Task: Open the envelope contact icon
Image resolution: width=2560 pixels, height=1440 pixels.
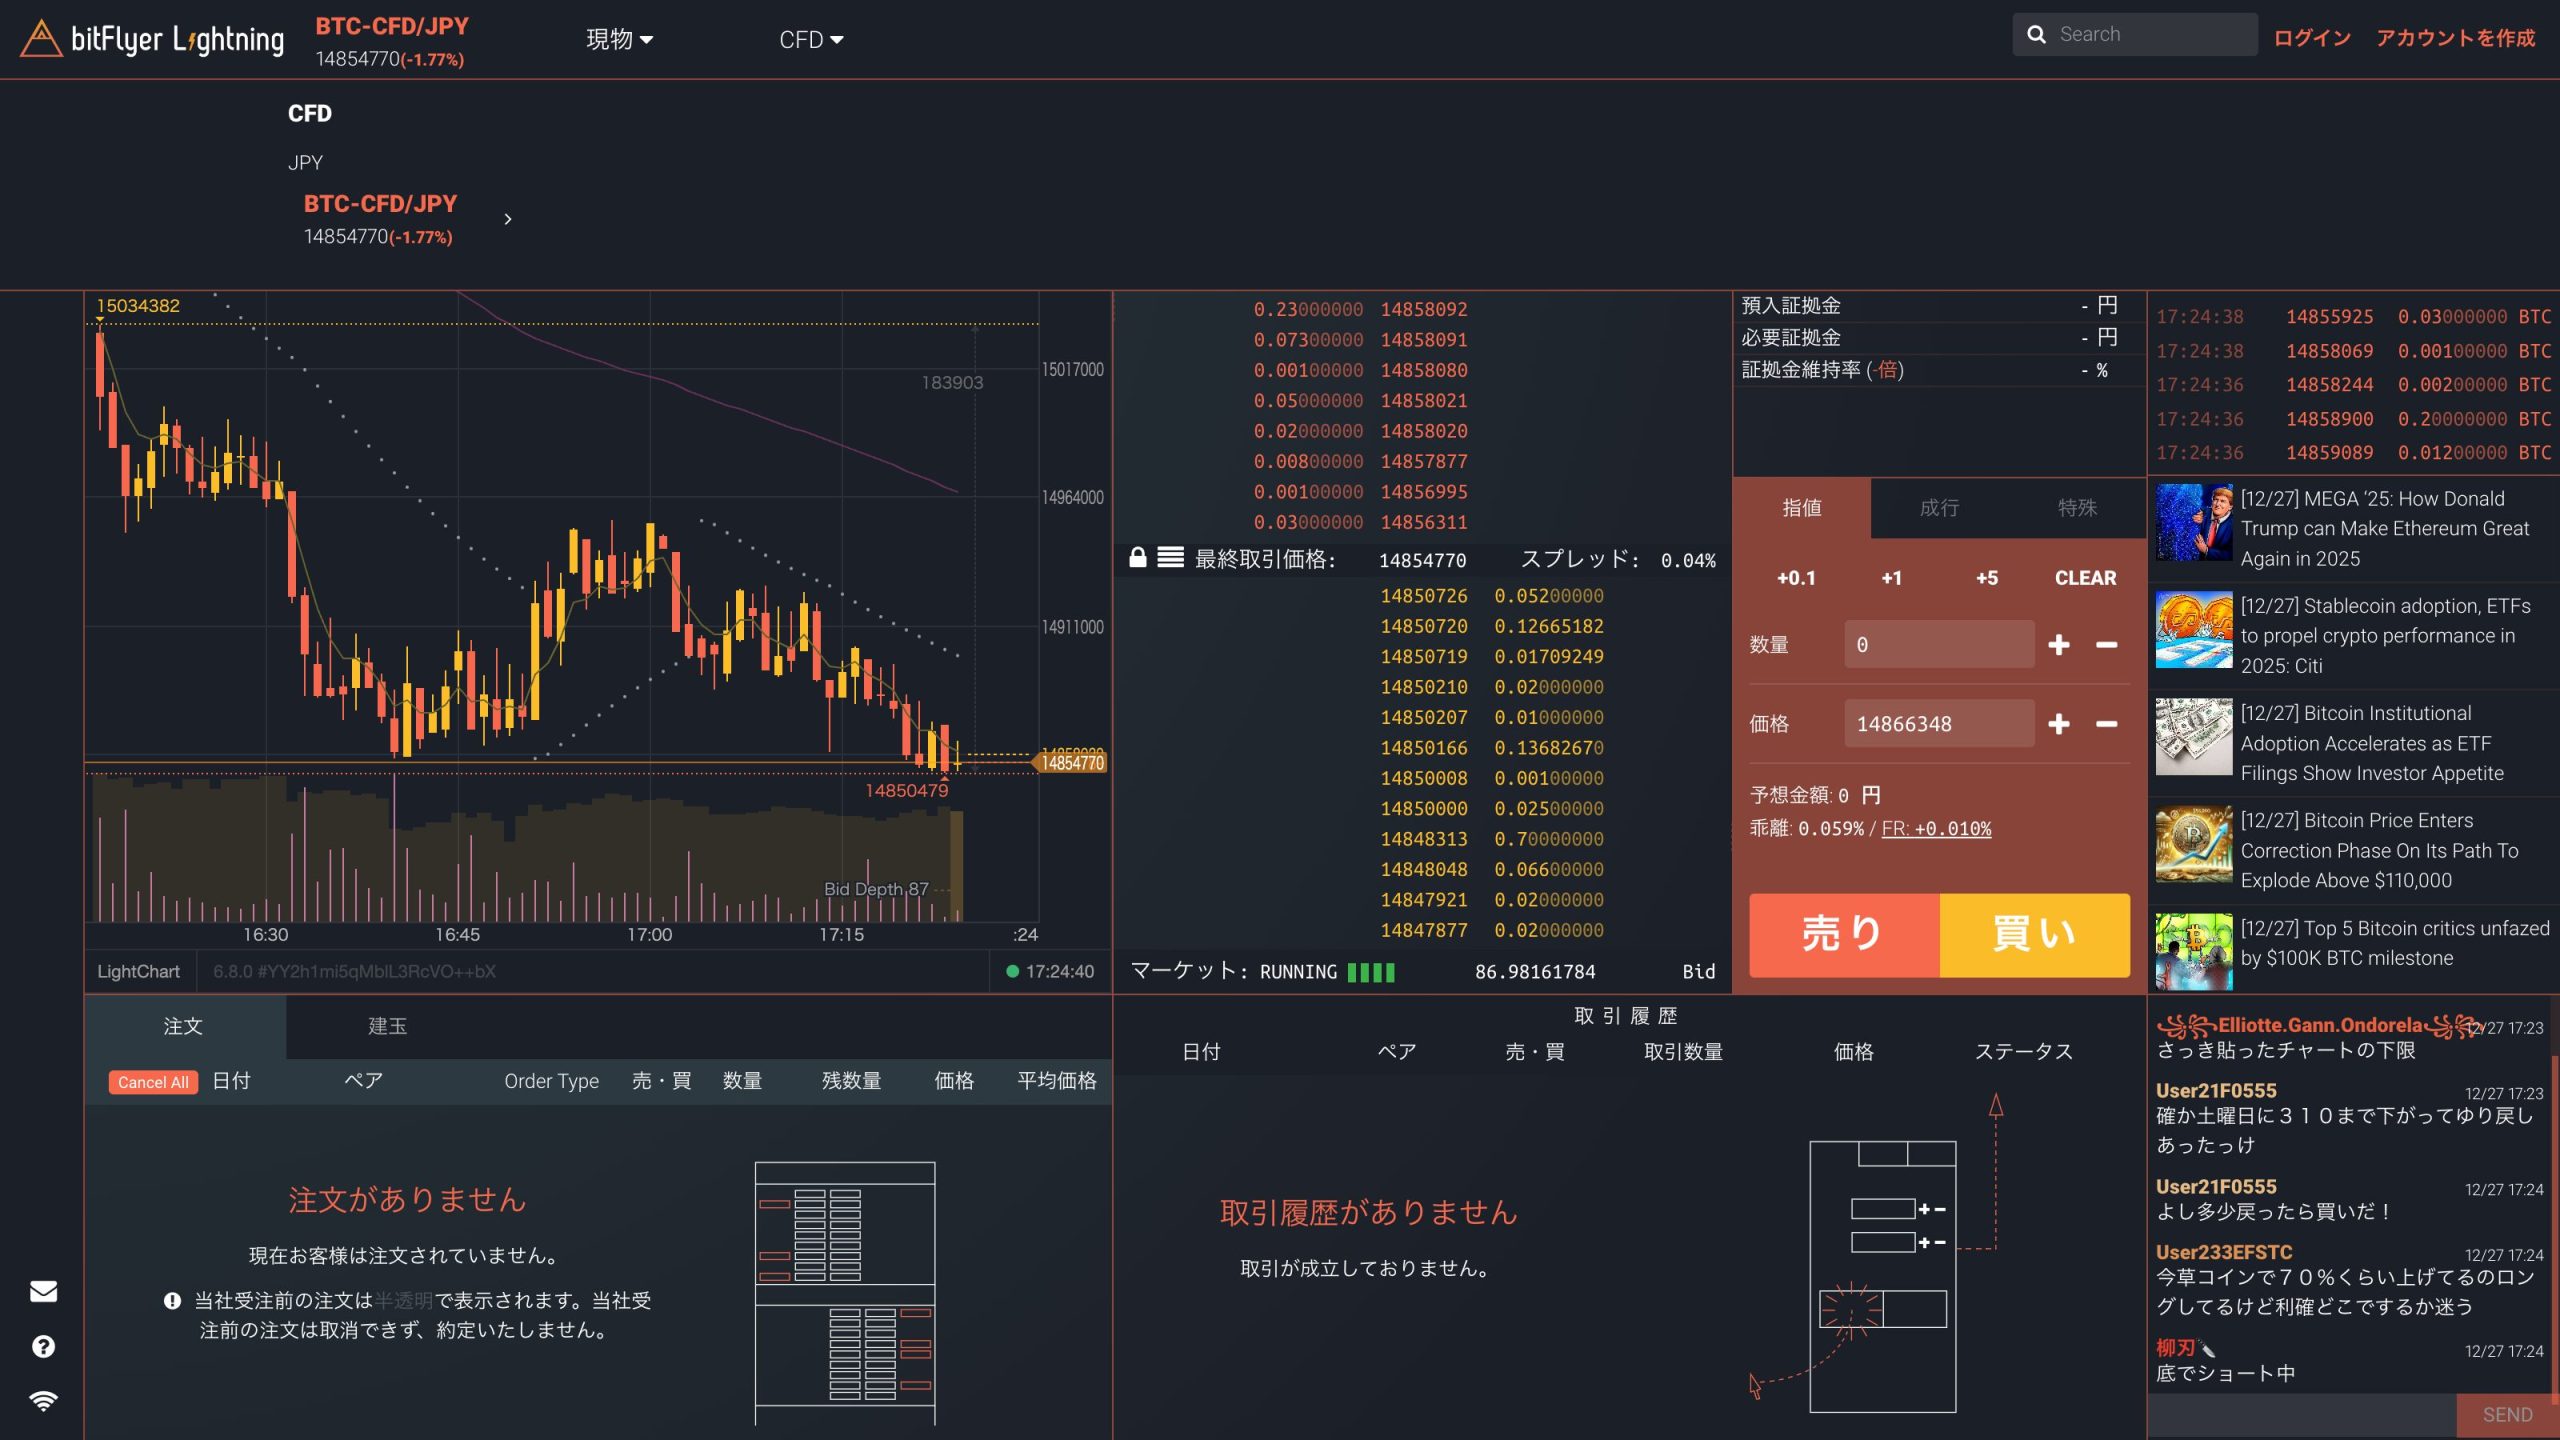Action: point(43,1291)
